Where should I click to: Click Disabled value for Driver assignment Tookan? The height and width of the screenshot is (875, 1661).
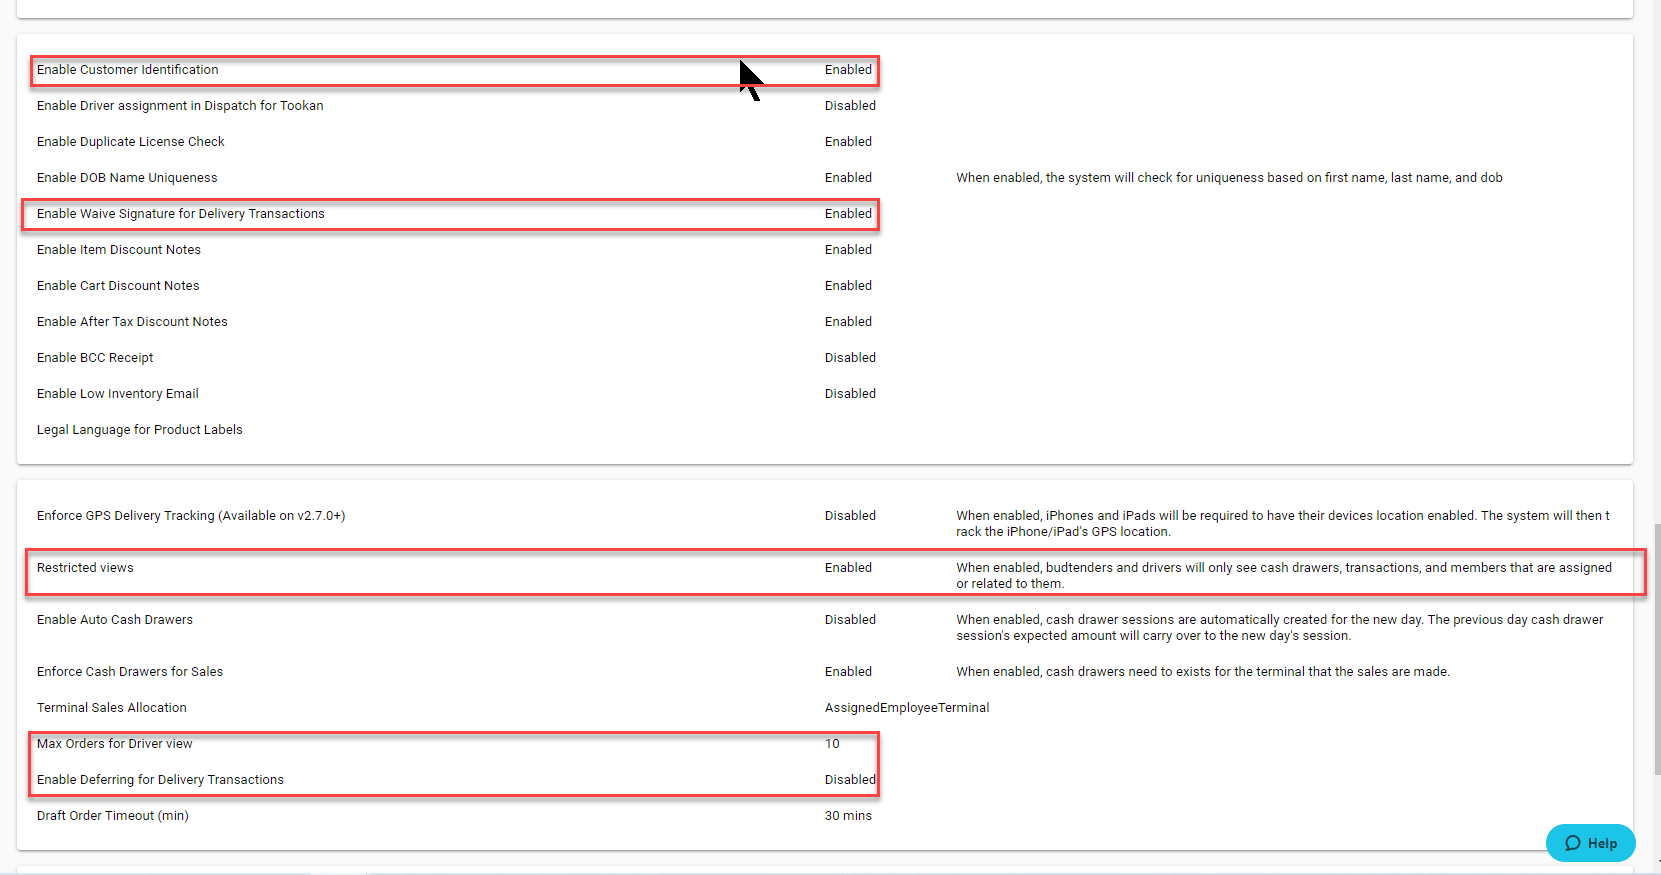850,106
